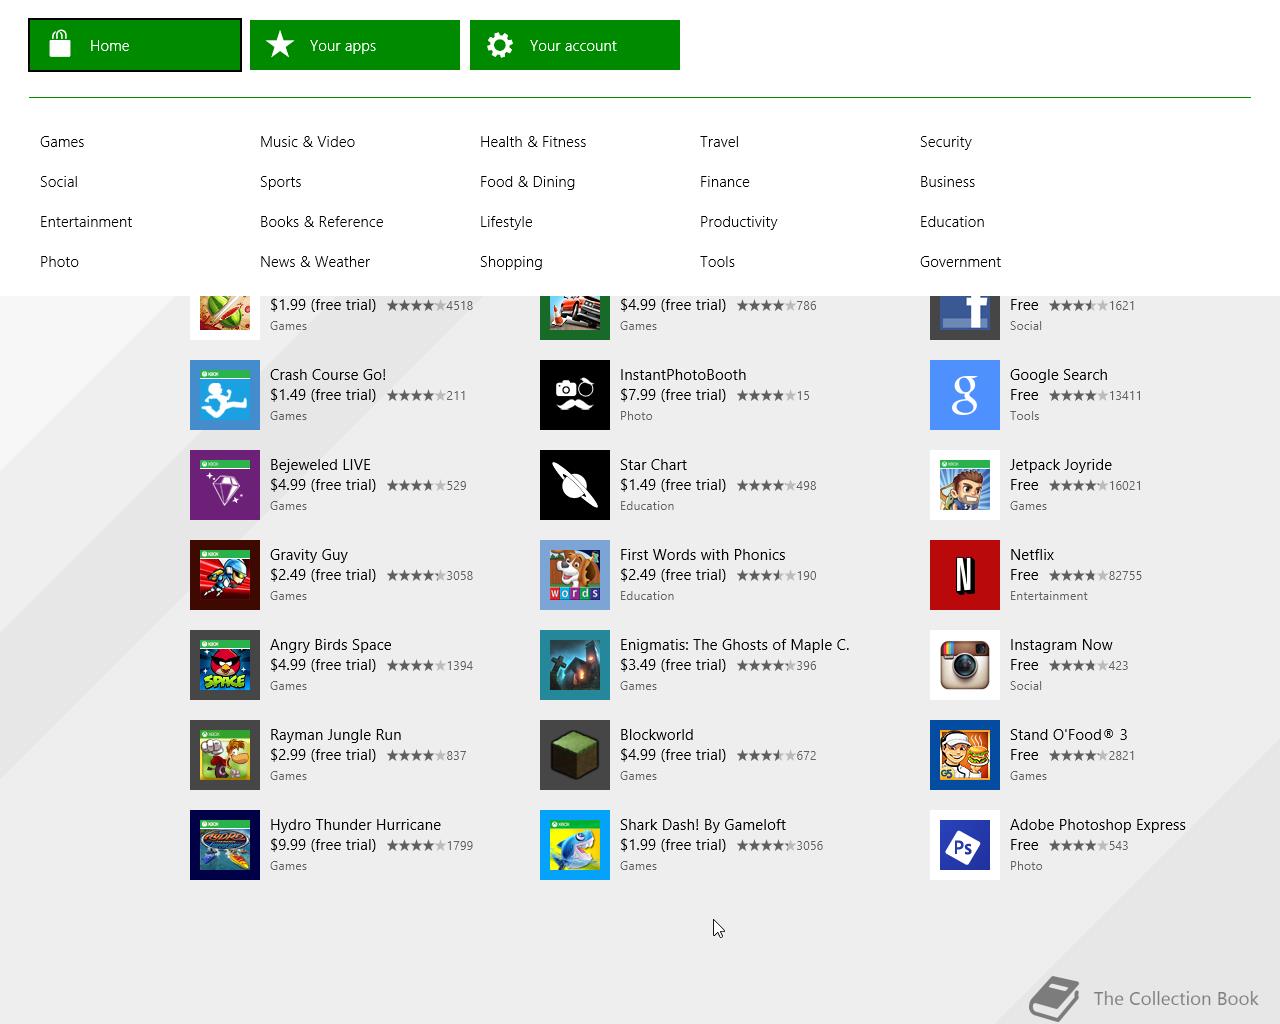Click the Bejeweled LIVE diamond icon
Image resolution: width=1280 pixels, height=1024 pixels.
tap(225, 485)
